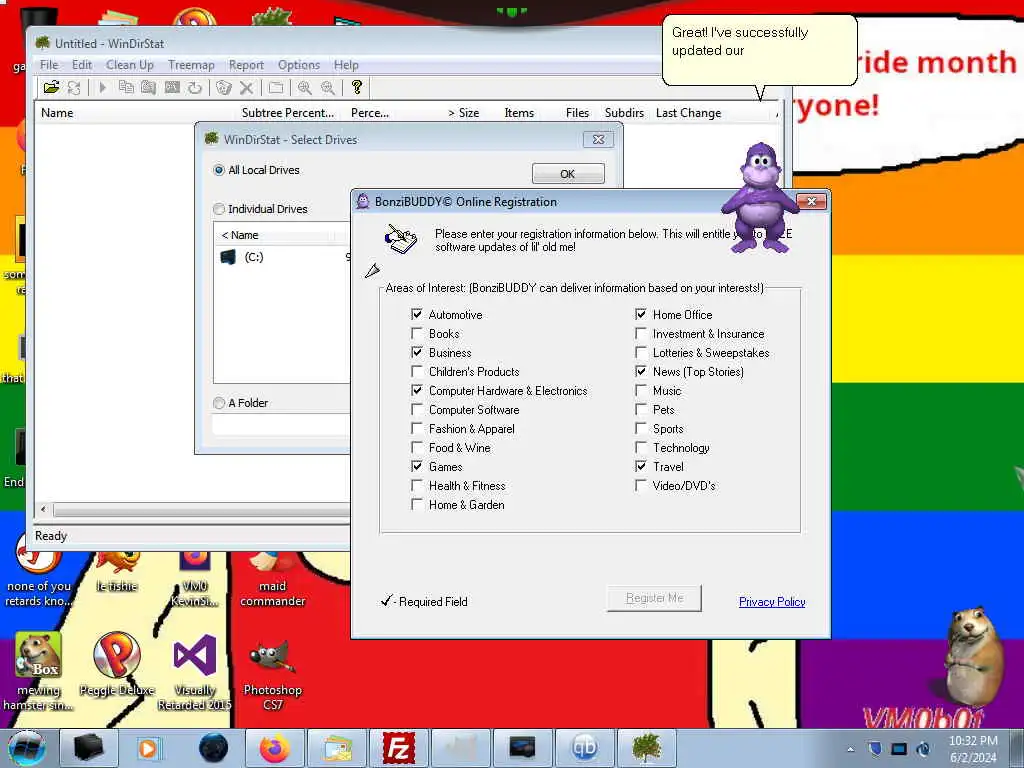Uncheck the Games checkbox
Viewport: 1024px width, 768px height.
pyautogui.click(x=417, y=466)
